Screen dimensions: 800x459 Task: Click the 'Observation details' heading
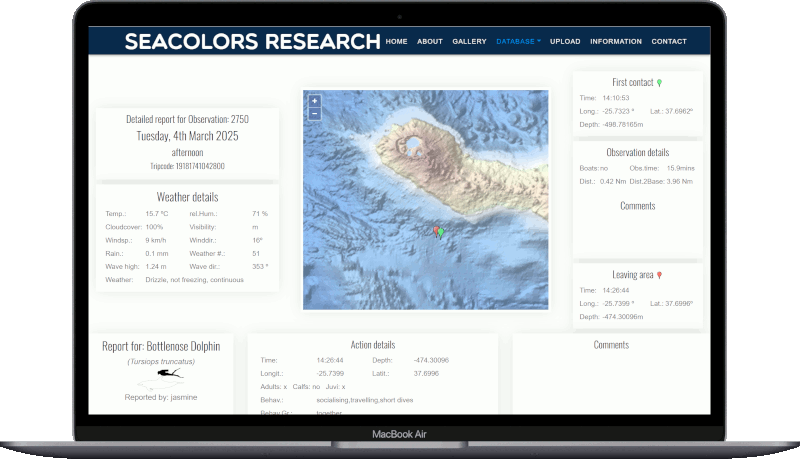click(638, 152)
